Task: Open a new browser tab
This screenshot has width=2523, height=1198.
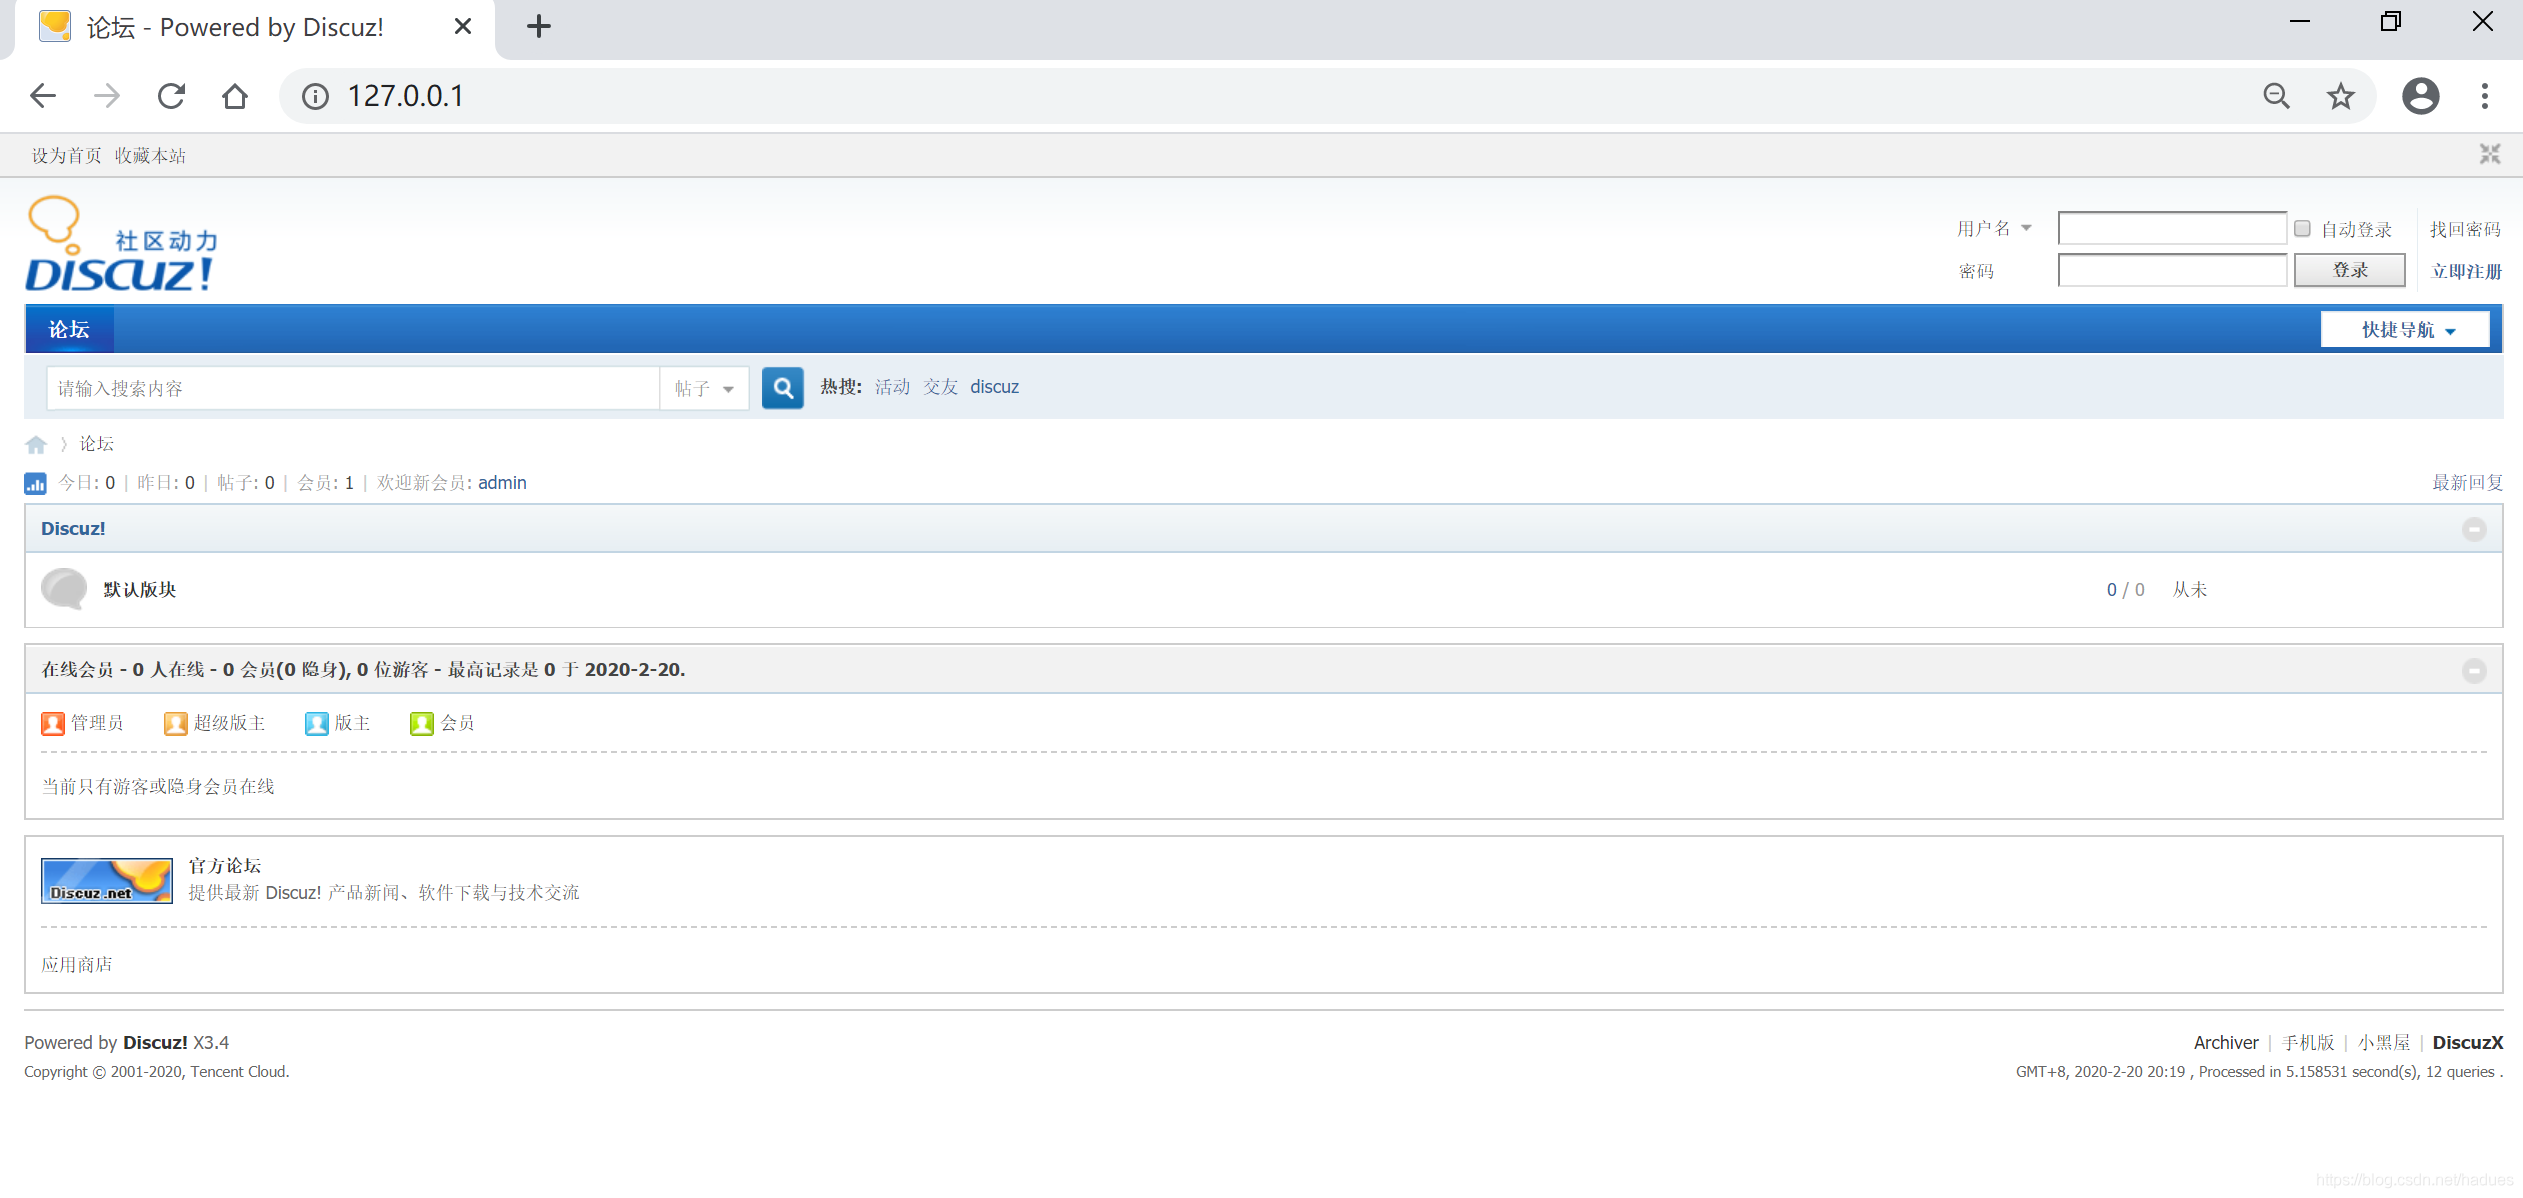Action: 539,26
